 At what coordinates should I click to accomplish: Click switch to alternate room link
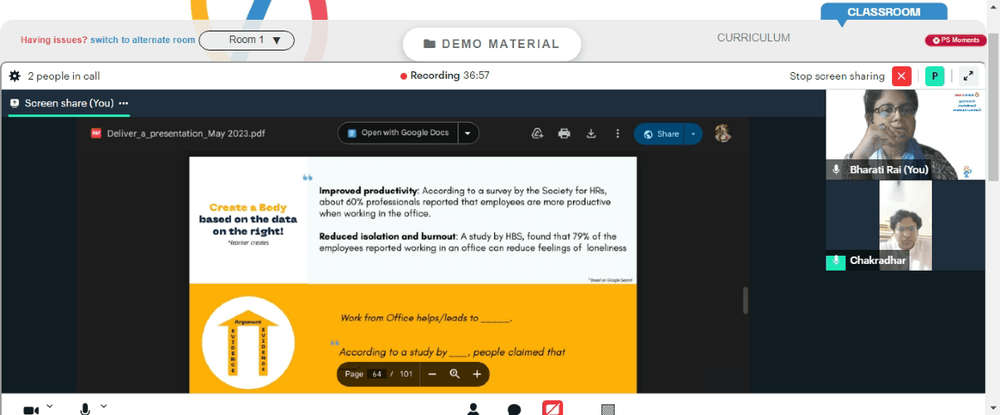142,40
